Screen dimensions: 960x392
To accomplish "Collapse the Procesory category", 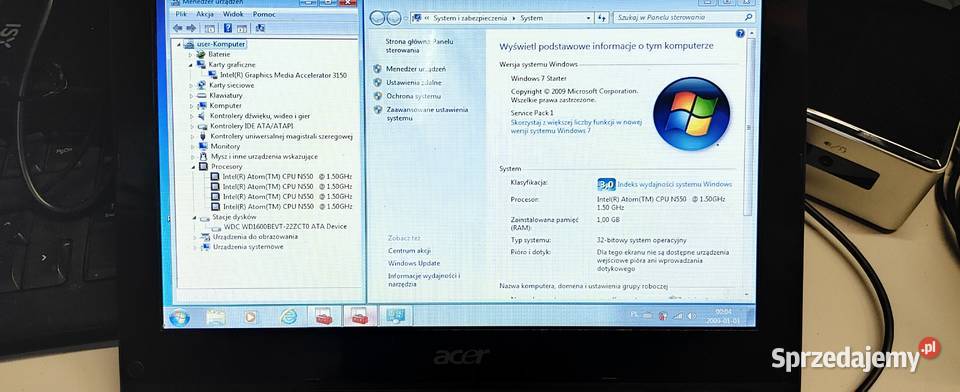I will point(193,167).
